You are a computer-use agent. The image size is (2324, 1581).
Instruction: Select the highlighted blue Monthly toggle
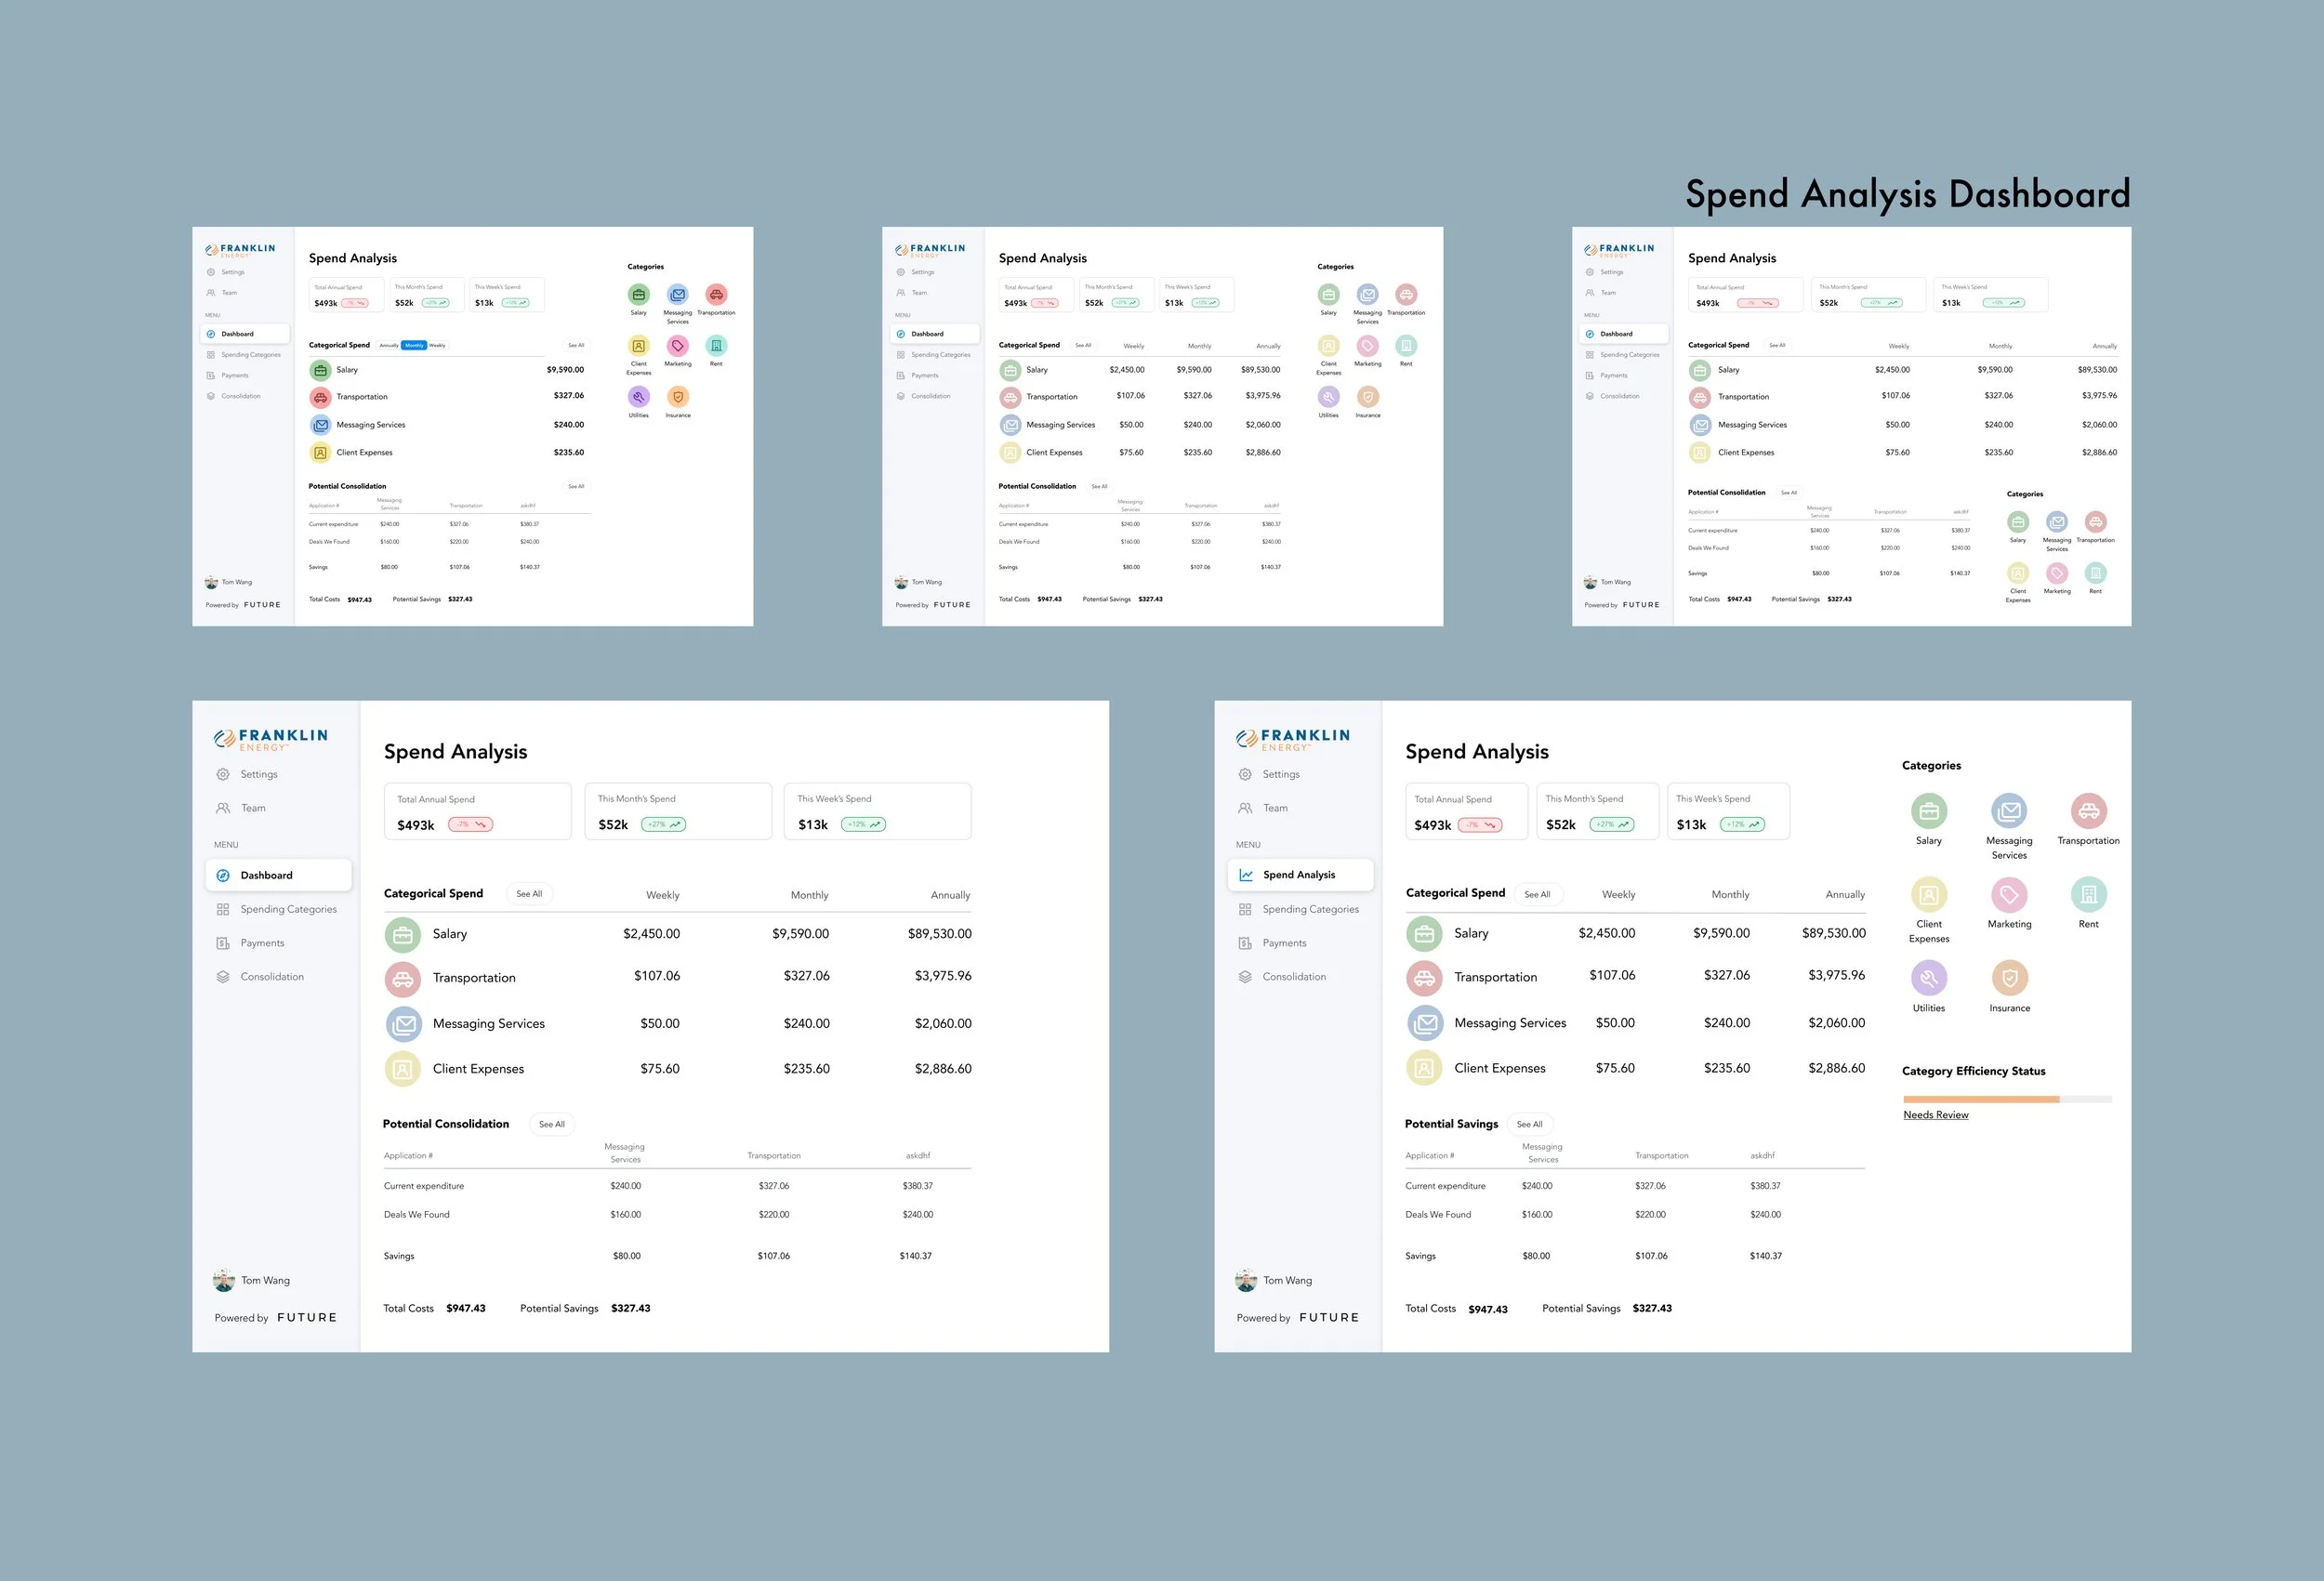point(414,345)
